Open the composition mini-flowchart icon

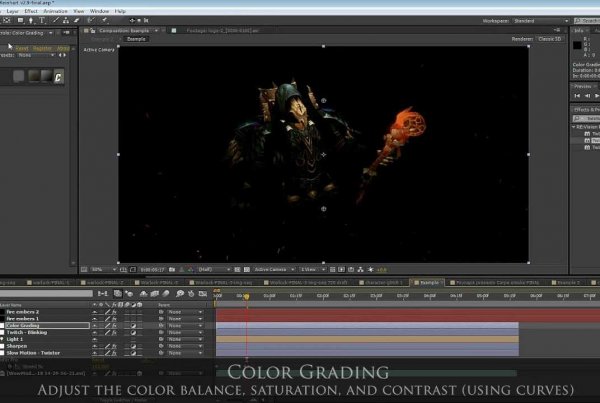click(x=103, y=294)
